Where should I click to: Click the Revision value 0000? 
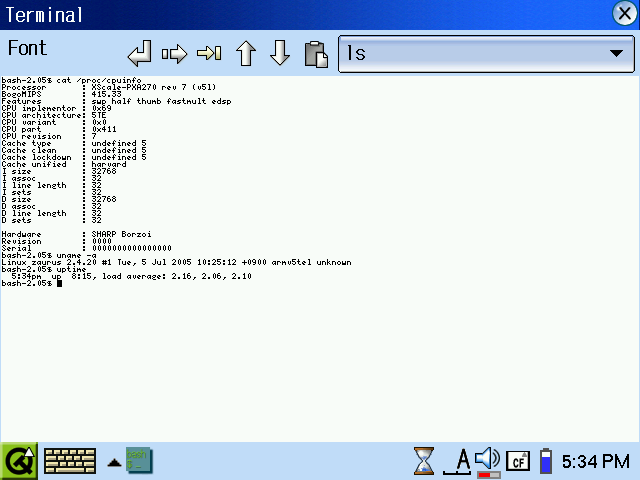tap(102, 241)
